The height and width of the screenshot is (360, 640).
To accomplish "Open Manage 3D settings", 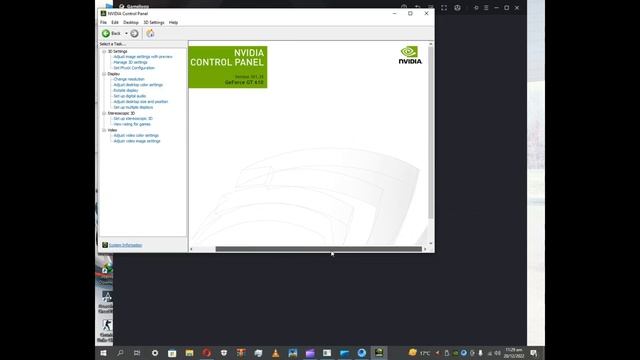I will [130, 62].
